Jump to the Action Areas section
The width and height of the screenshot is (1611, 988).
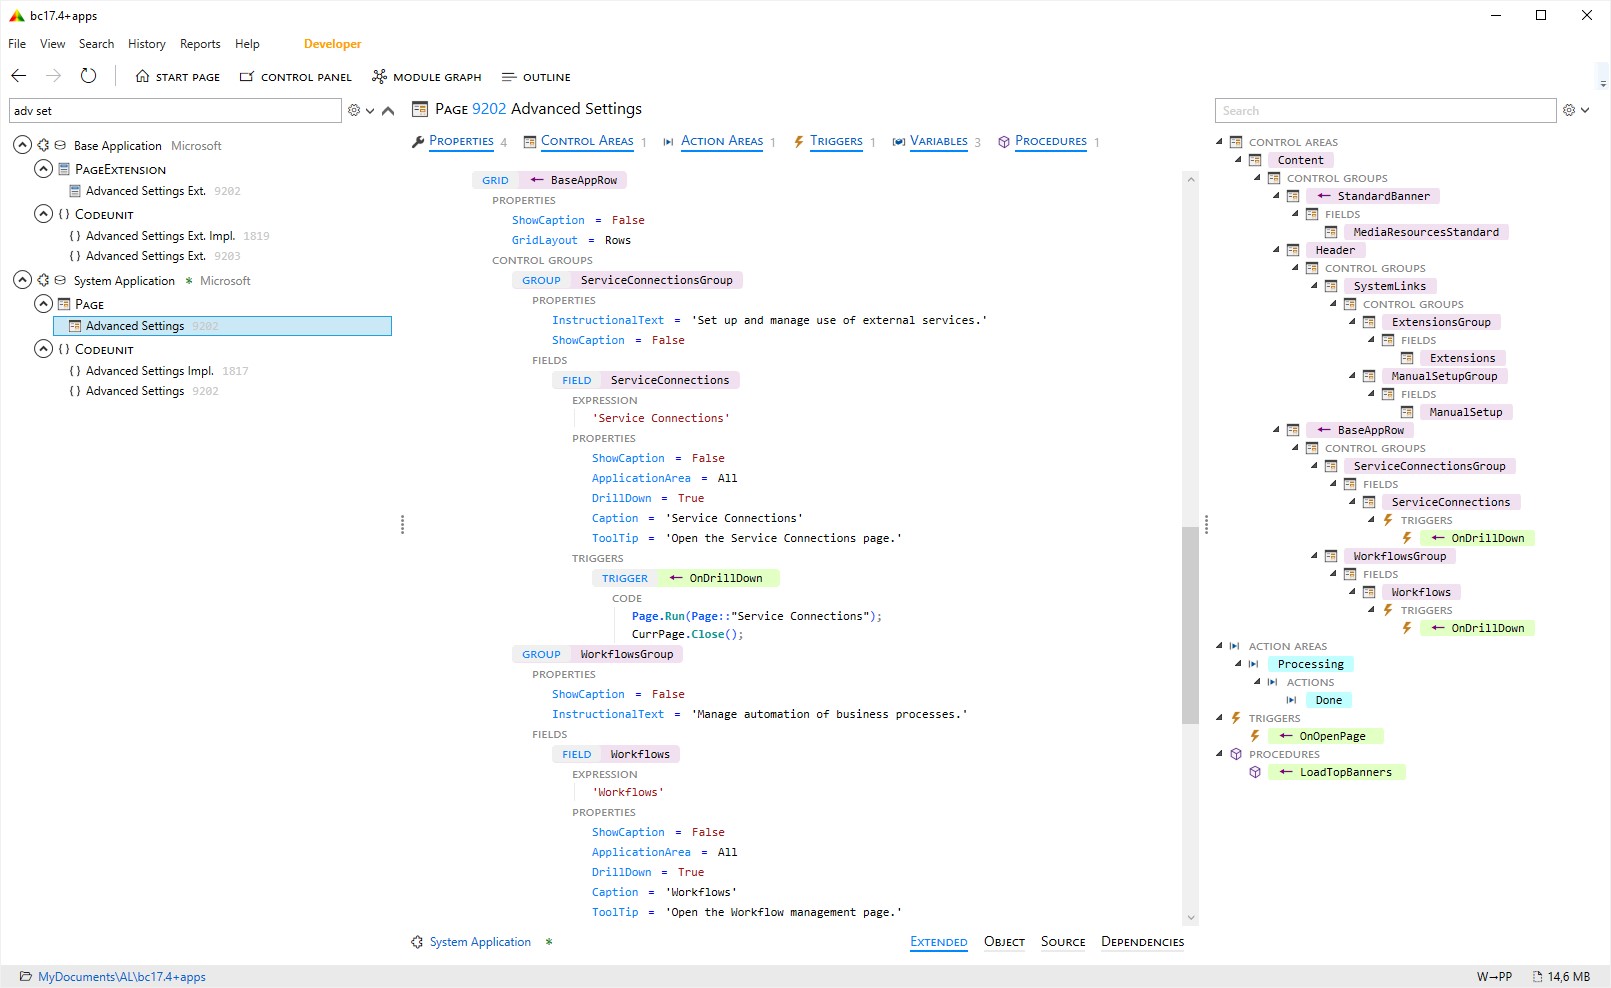coord(722,141)
